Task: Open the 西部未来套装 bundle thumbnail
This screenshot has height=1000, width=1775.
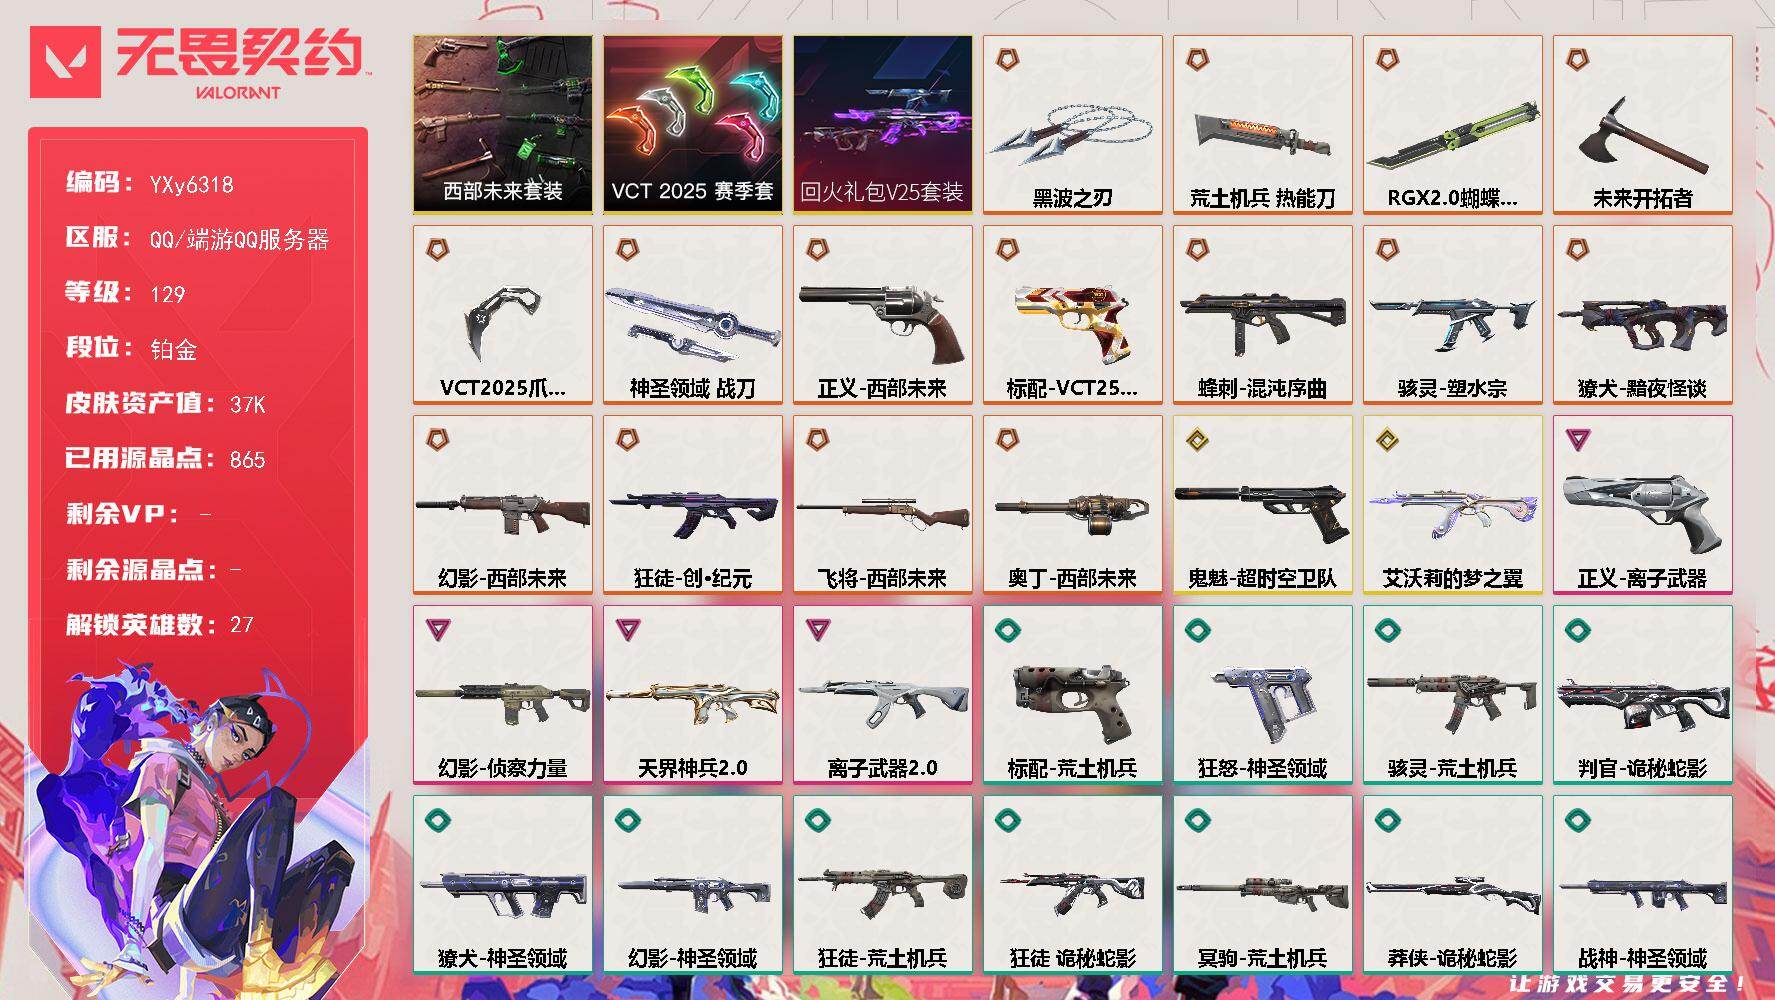Action: pyautogui.click(x=502, y=125)
